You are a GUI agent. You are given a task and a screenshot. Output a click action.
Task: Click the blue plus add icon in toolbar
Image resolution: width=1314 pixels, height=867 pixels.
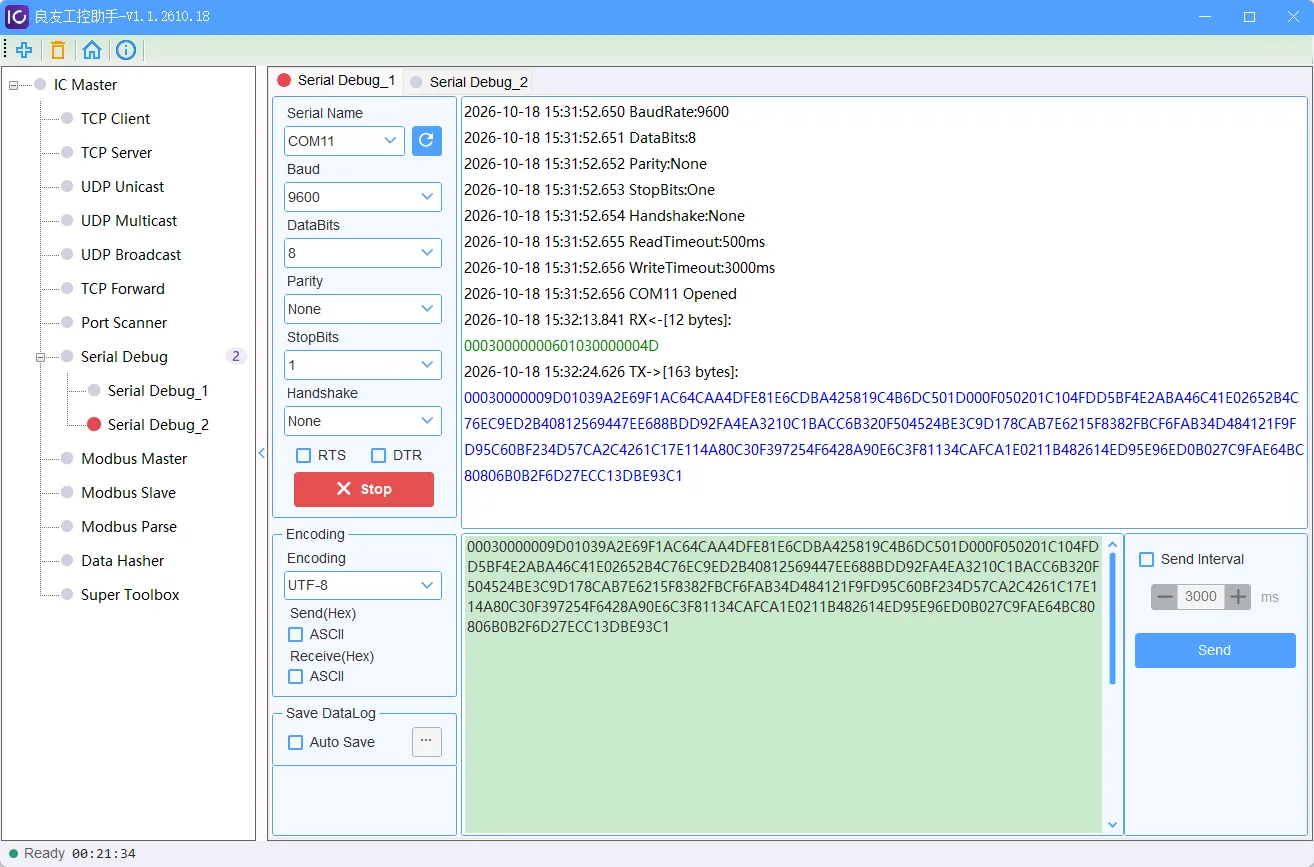(x=24, y=50)
